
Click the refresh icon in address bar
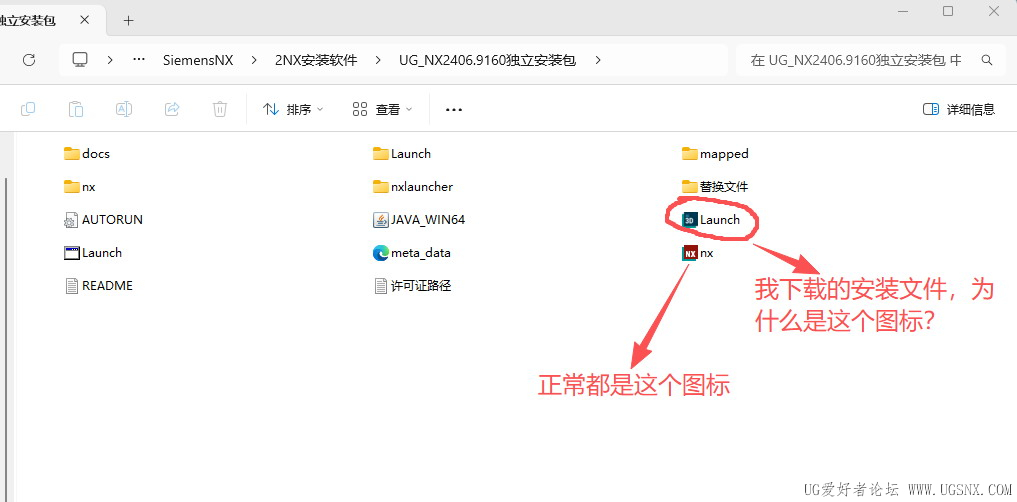click(29, 60)
